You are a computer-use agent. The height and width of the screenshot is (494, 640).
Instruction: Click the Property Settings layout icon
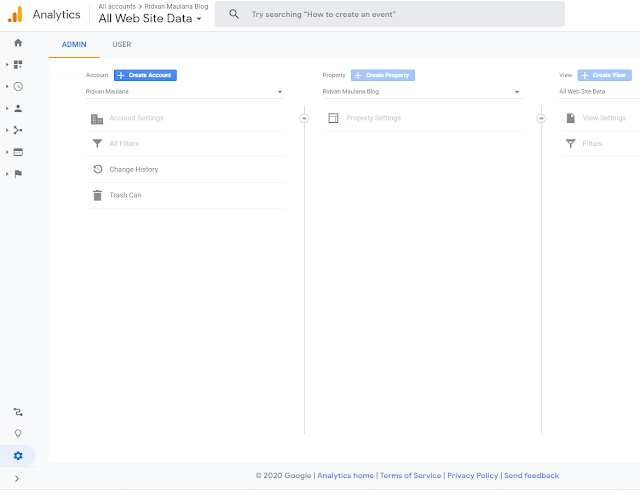click(x=333, y=118)
